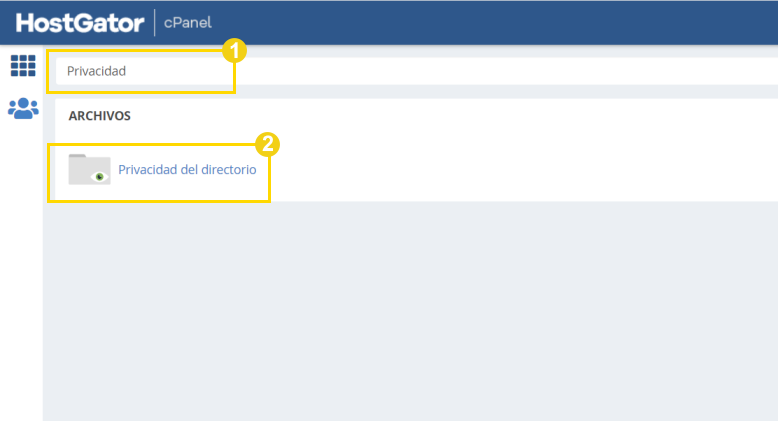
Task: Click the cPanel label in the header
Action: point(188,23)
